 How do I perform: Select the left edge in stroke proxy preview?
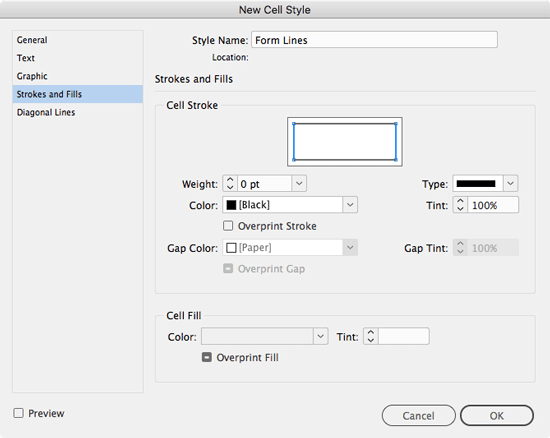[294, 142]
